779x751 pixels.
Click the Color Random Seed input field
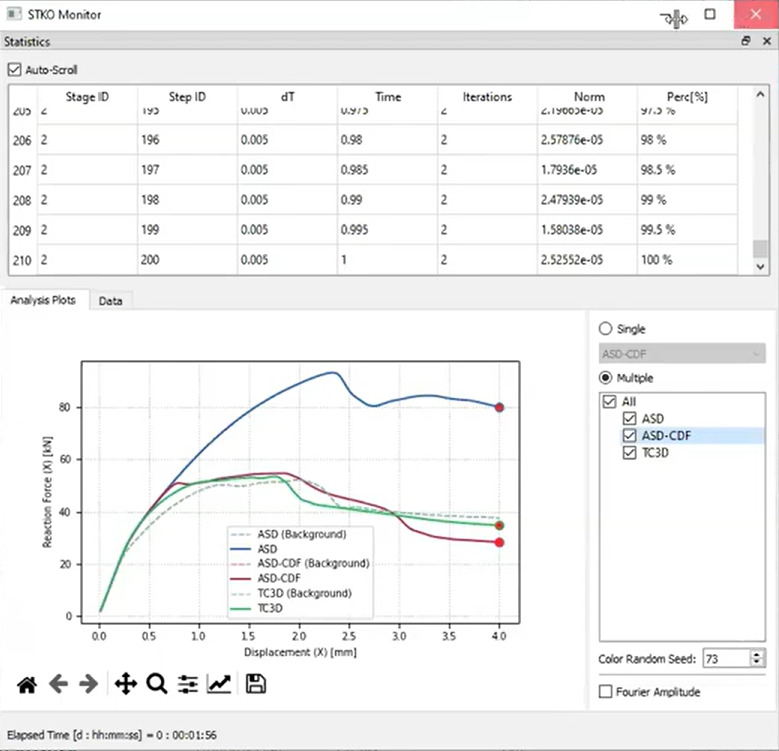(726, 659)
